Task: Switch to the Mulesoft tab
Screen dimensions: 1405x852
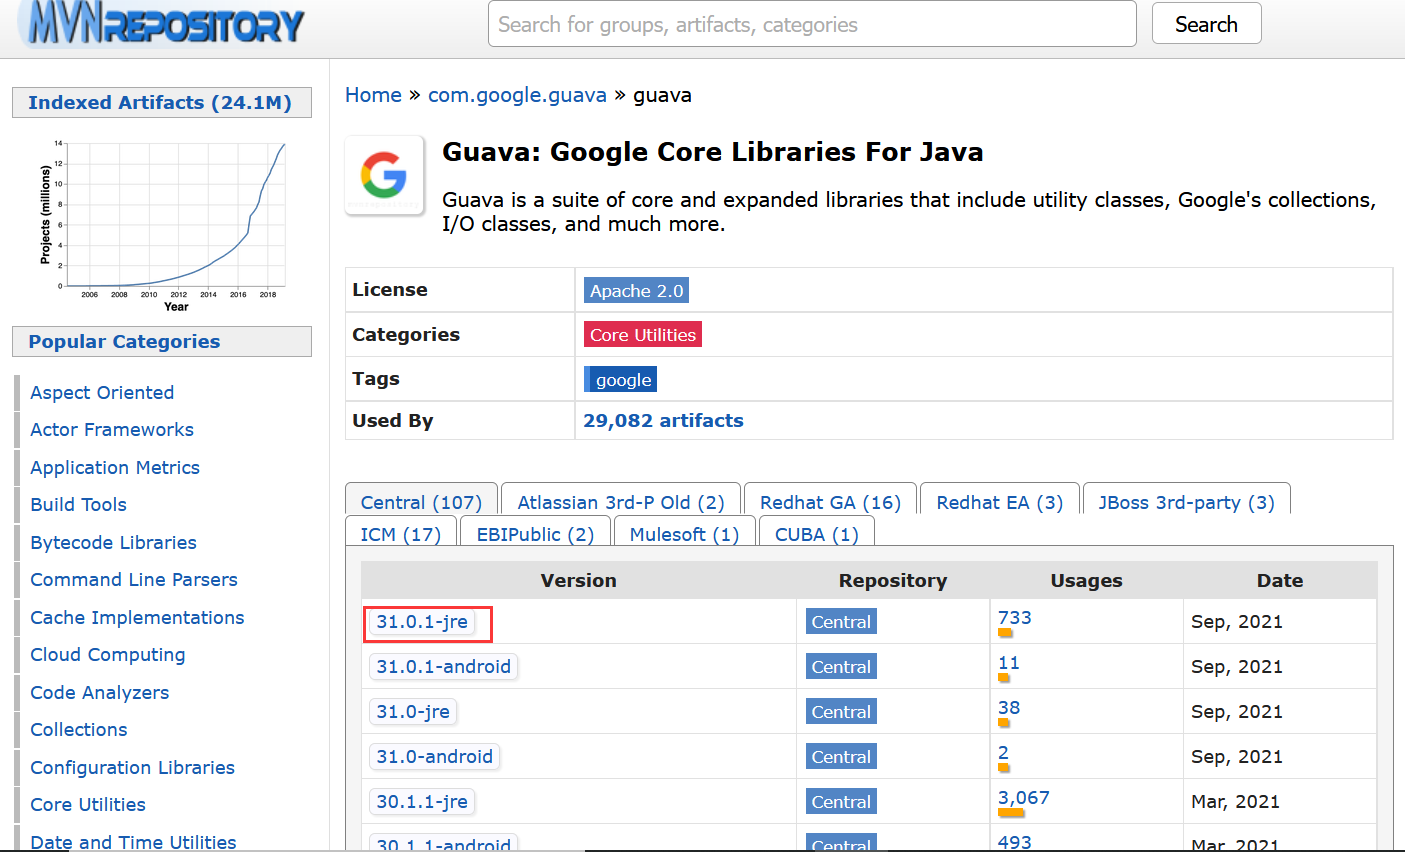Action: (684, 534)
